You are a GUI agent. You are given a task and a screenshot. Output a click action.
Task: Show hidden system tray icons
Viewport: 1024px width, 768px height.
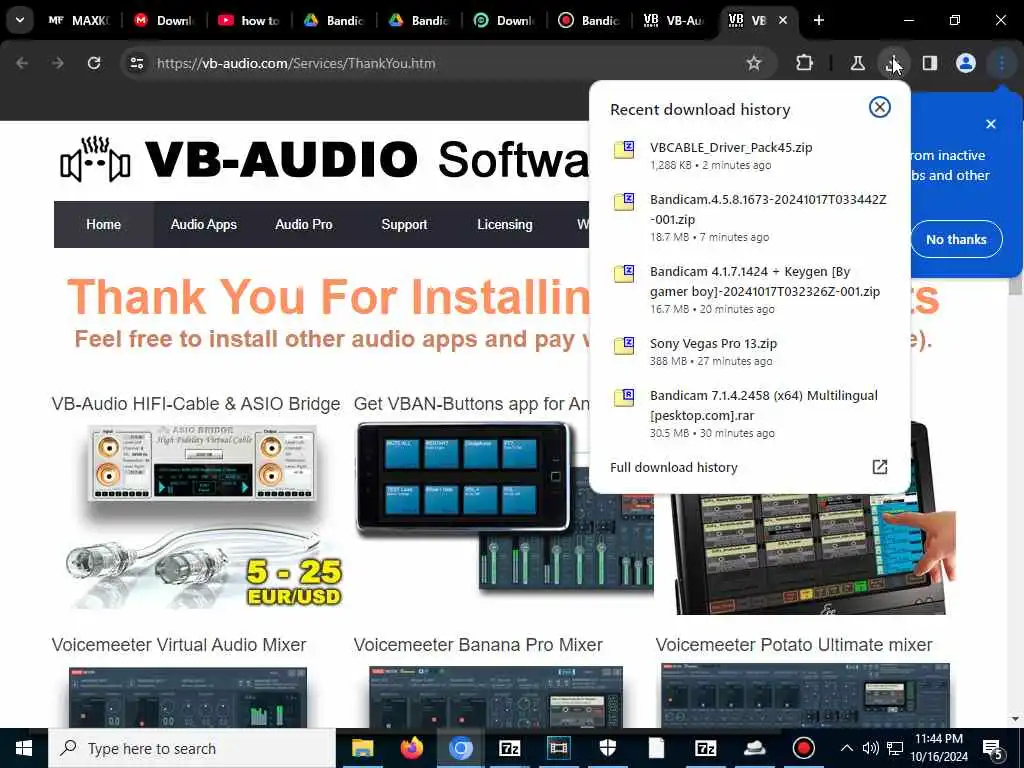(846, 748)
